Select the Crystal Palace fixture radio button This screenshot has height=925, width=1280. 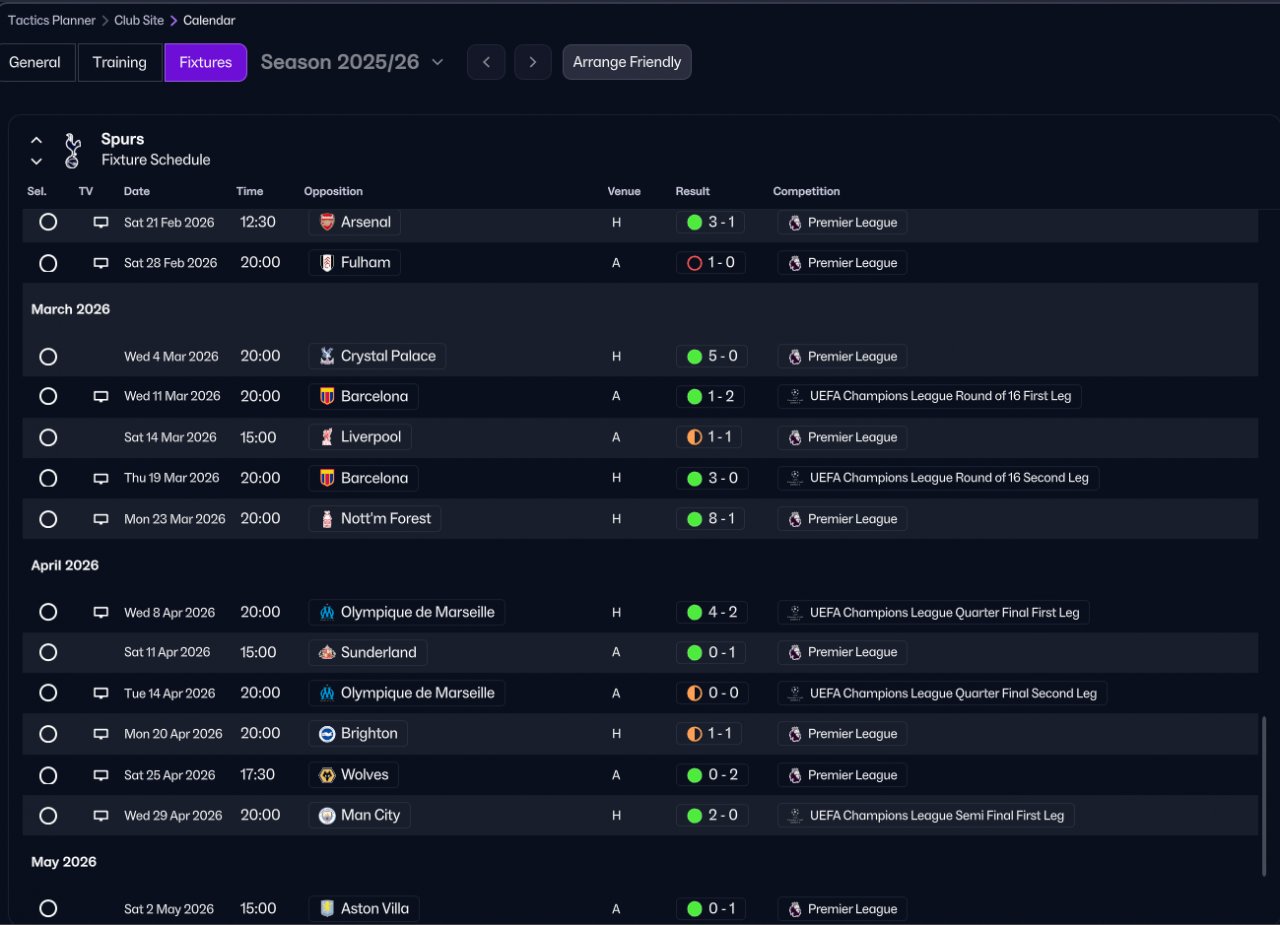[x=48, y=356]
